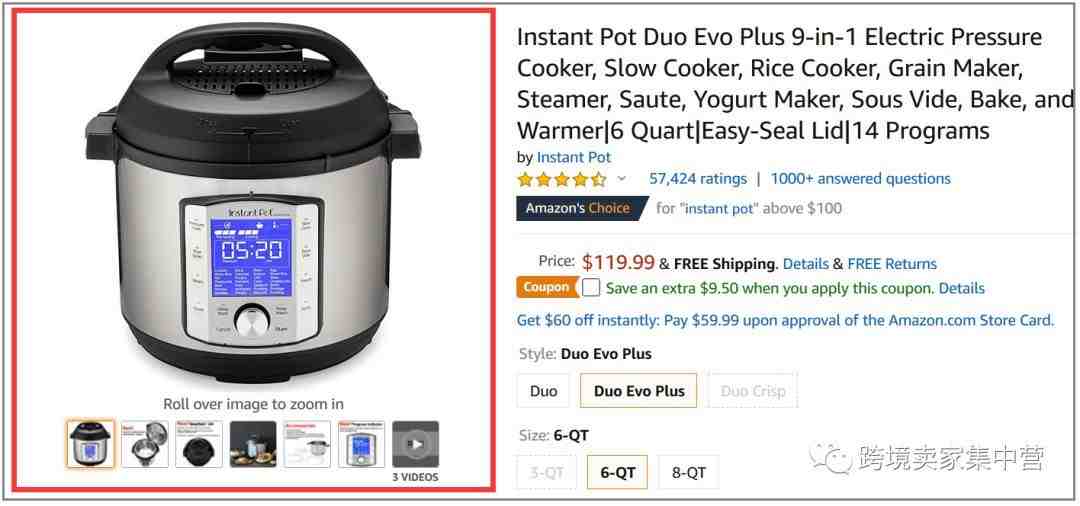This screenshot has width=1080, height=506.
Task: Select the first front-view product thumbnail
Action: pos(91,444)
